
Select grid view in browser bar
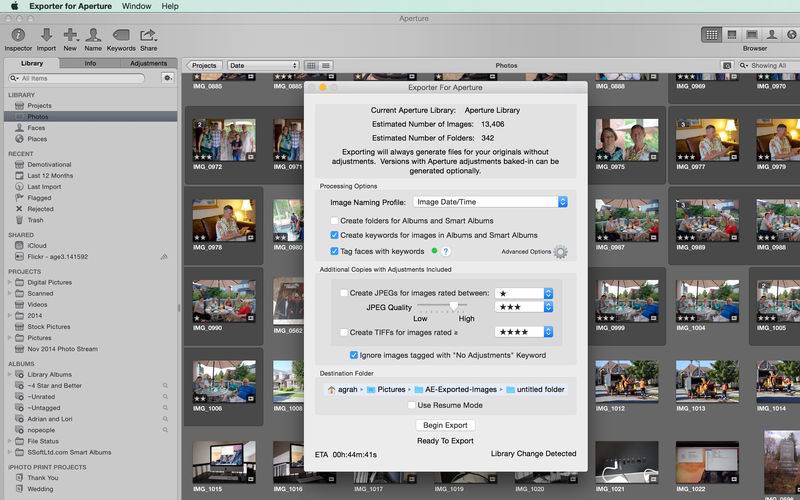tap(310, 65)
